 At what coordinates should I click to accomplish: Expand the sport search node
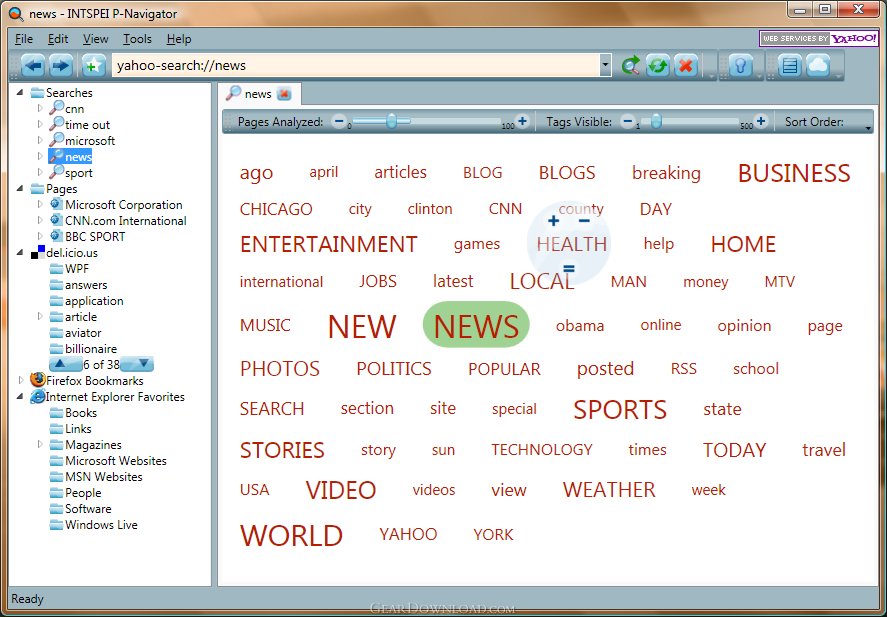pyautogui.click(x=40, y=172)
